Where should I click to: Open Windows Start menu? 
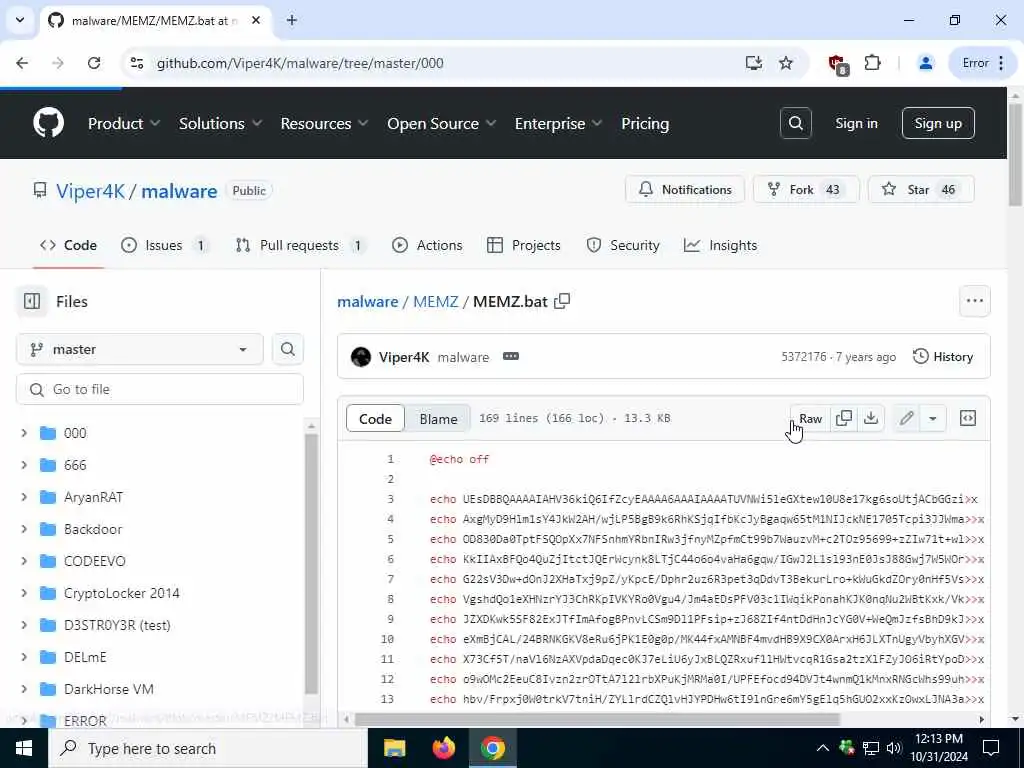(24, 748)
